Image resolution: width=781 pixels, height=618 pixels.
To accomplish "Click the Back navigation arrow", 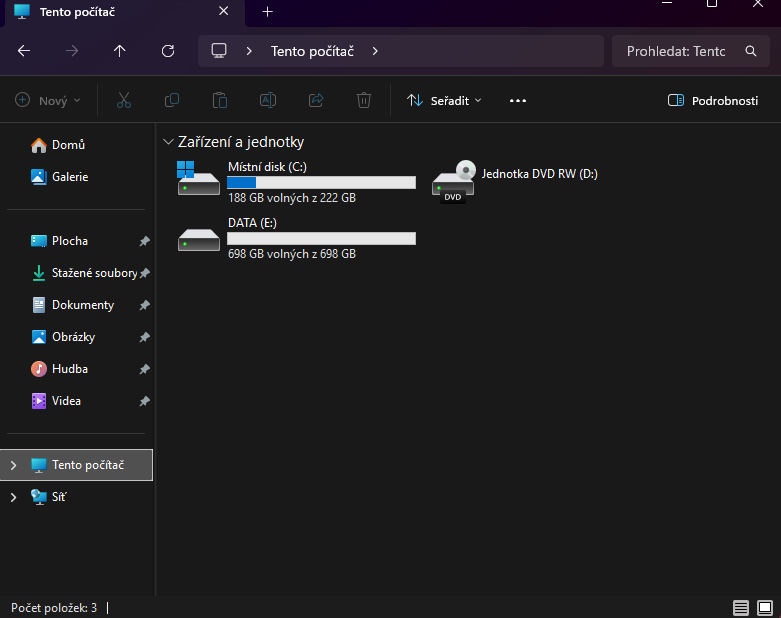I will 24,51.
